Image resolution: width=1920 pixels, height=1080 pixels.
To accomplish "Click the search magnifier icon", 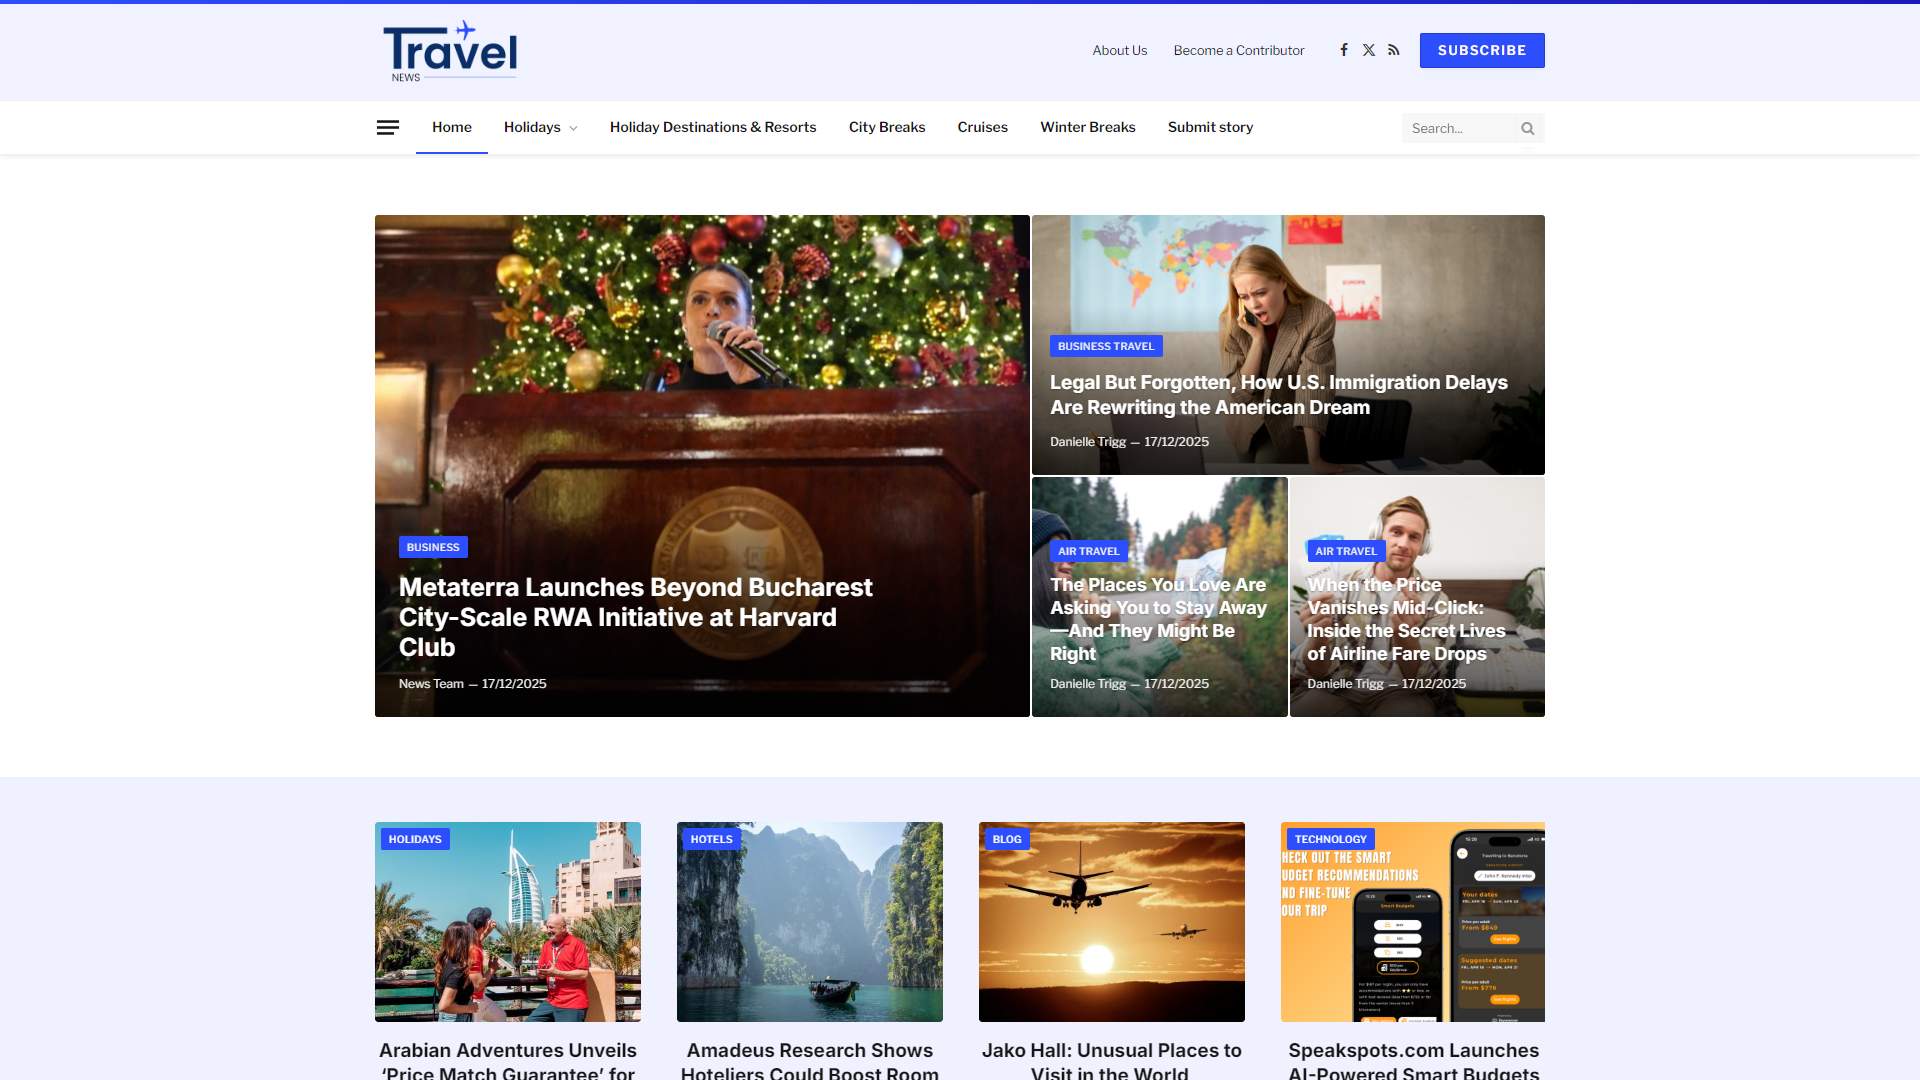I will (1527, 128).
